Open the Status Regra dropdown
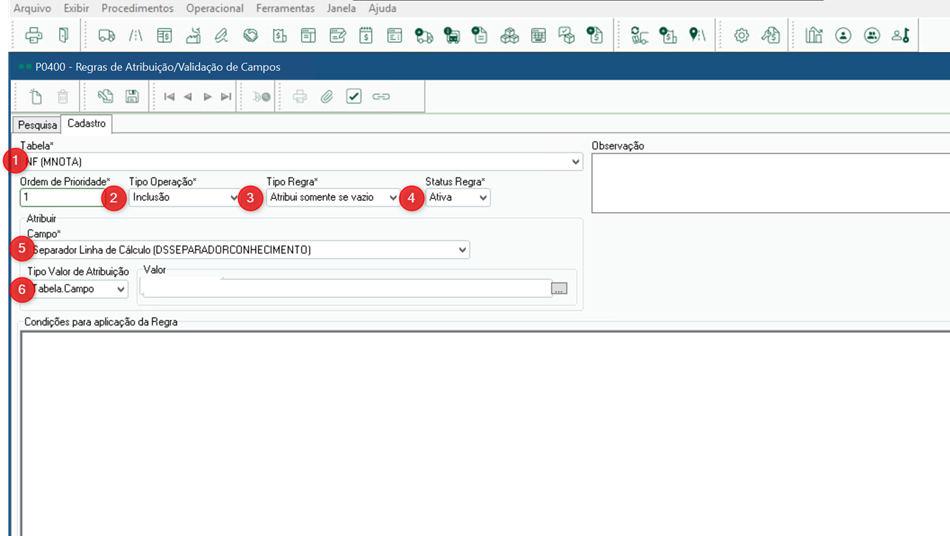 (x=457, y=197)
